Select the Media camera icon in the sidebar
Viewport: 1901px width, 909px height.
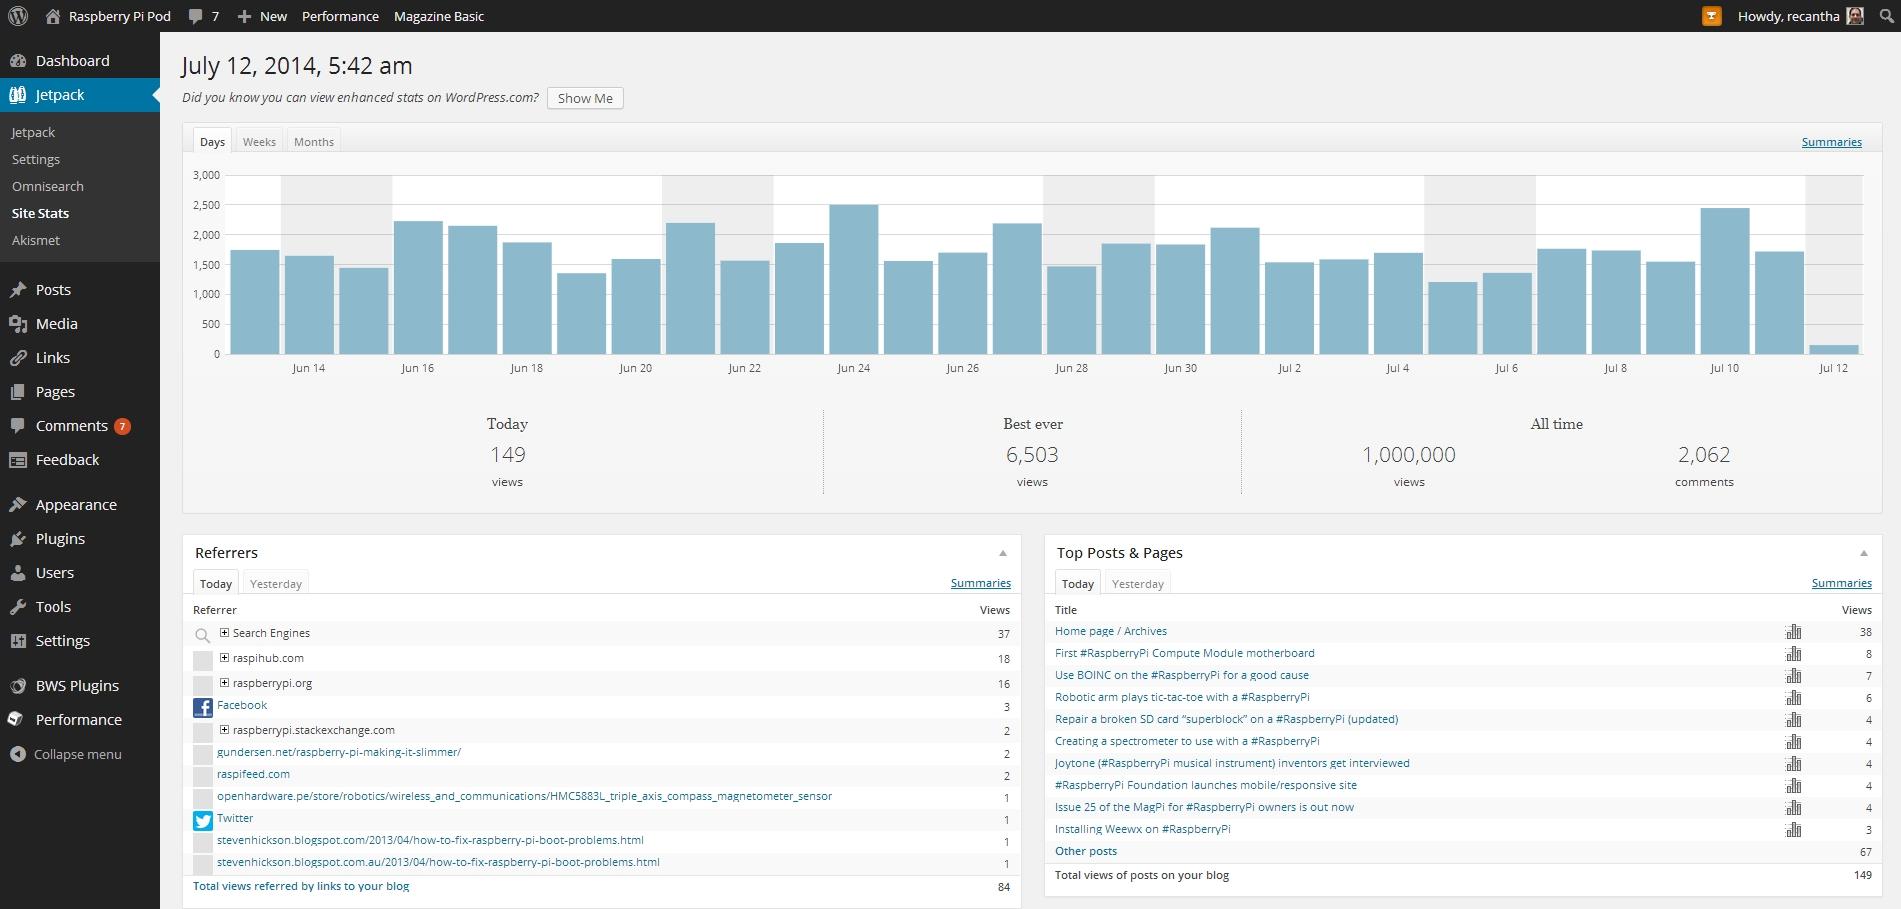[19, 323]
